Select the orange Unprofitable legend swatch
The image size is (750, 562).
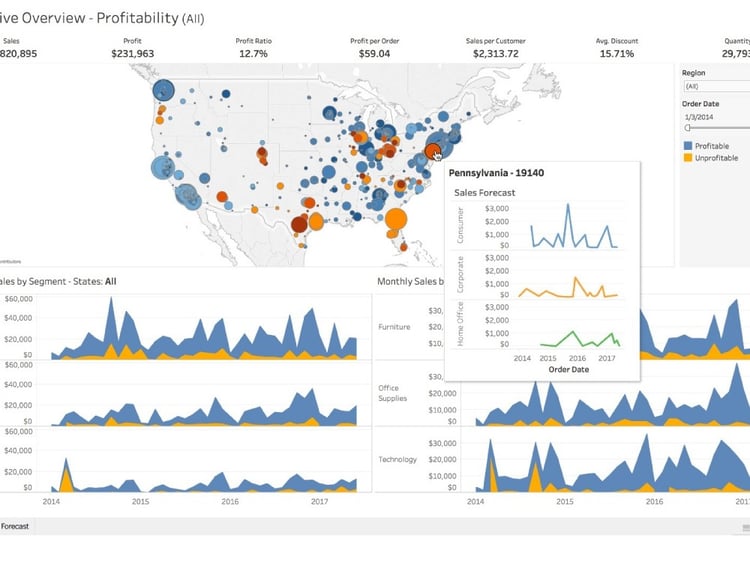click(688, 158)
